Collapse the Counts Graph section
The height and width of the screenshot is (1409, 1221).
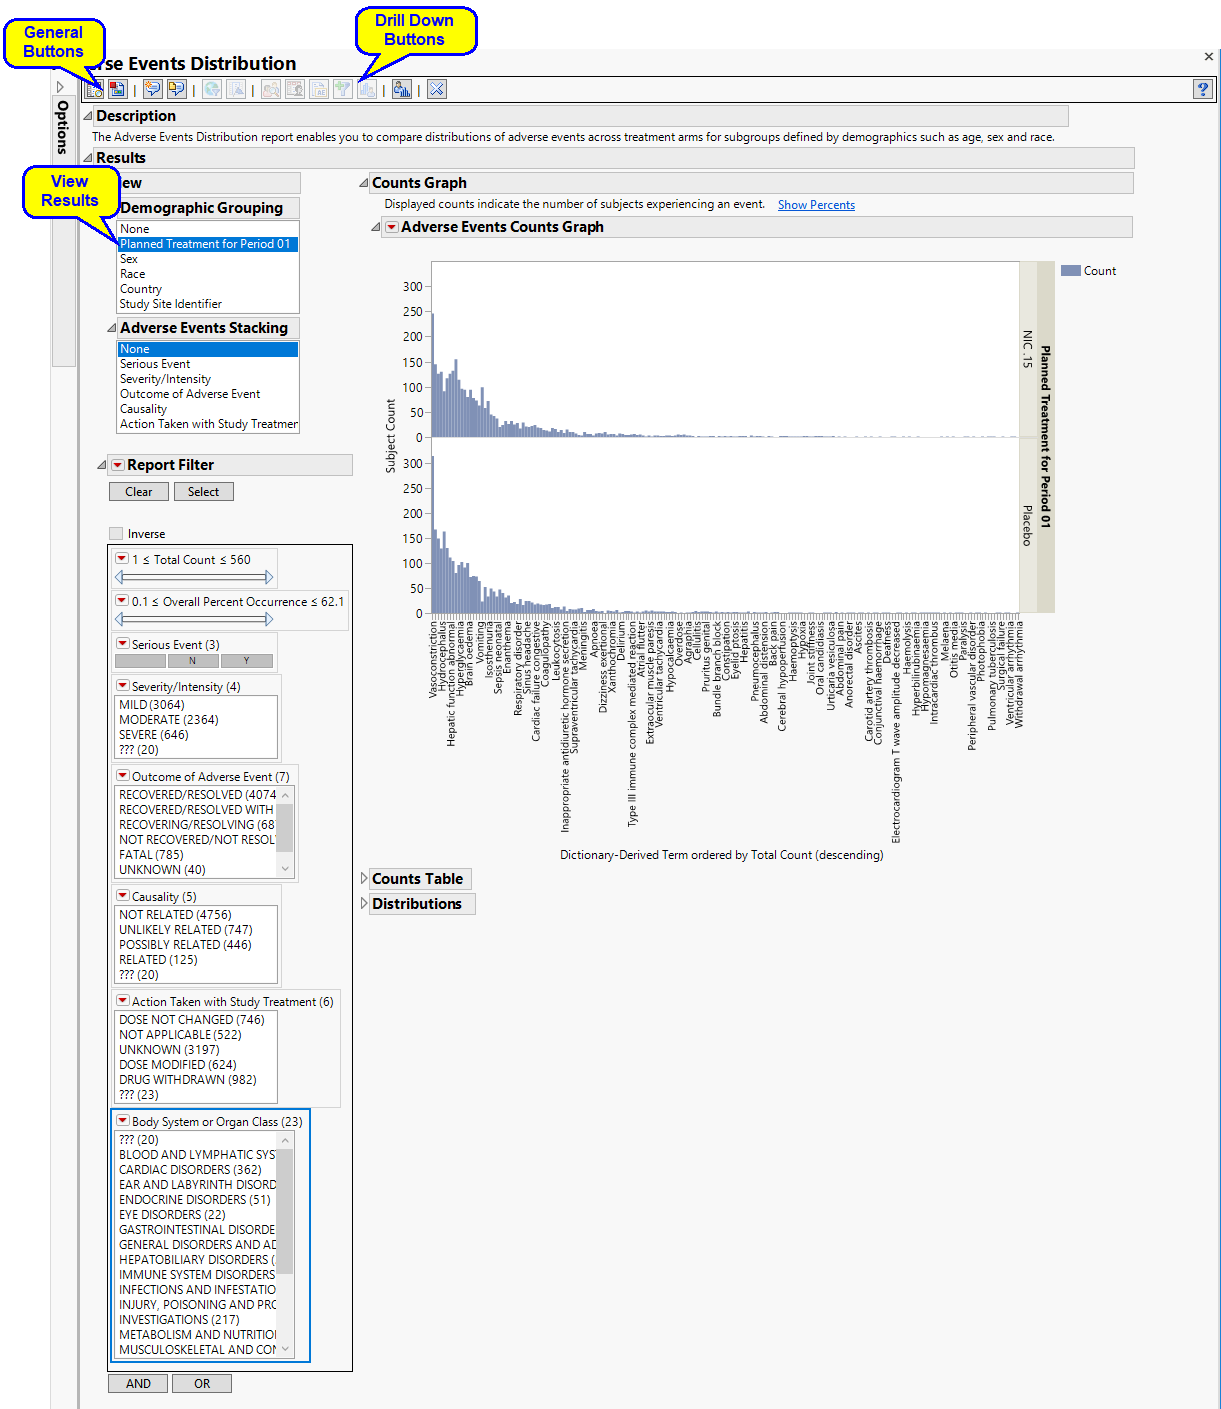coord(364,183)
